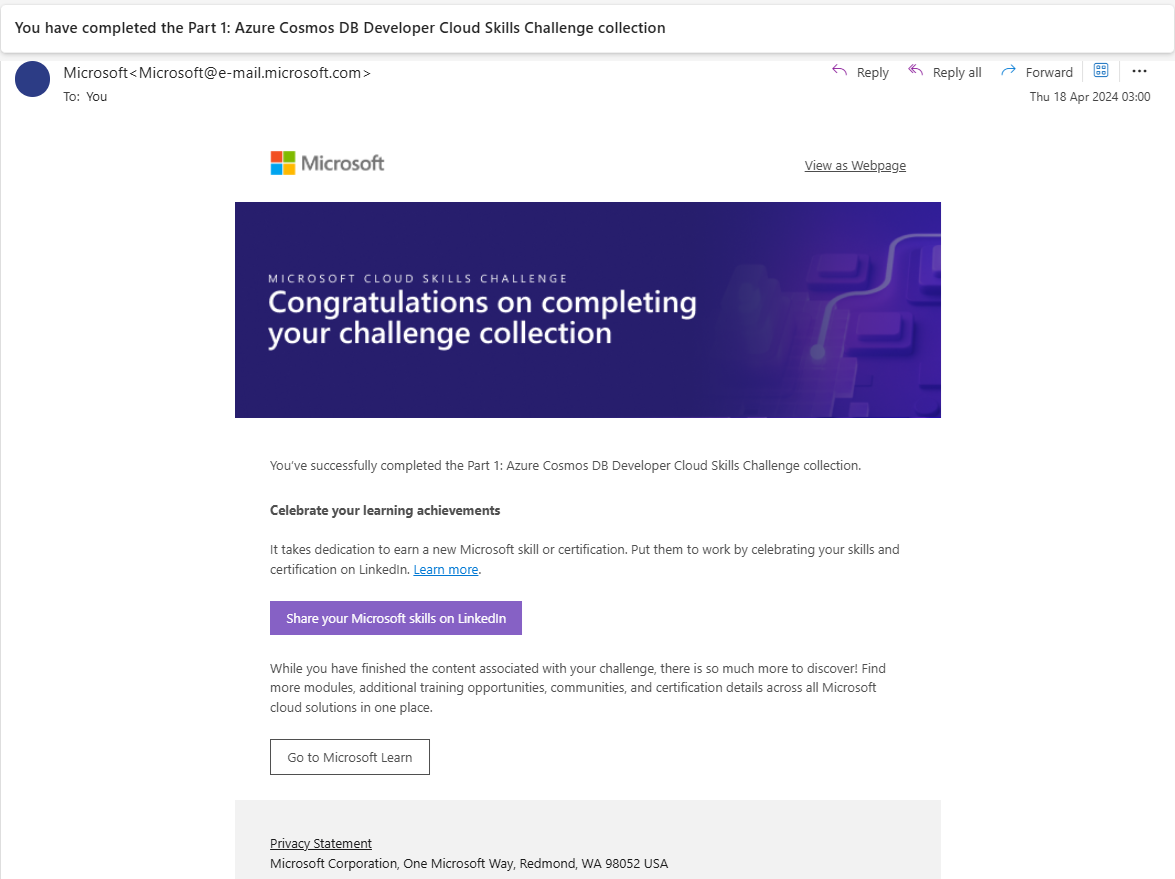Viewport: 1175px width, 879px height.
Task: Click the Reply text button
Action: tap(872, 73)
